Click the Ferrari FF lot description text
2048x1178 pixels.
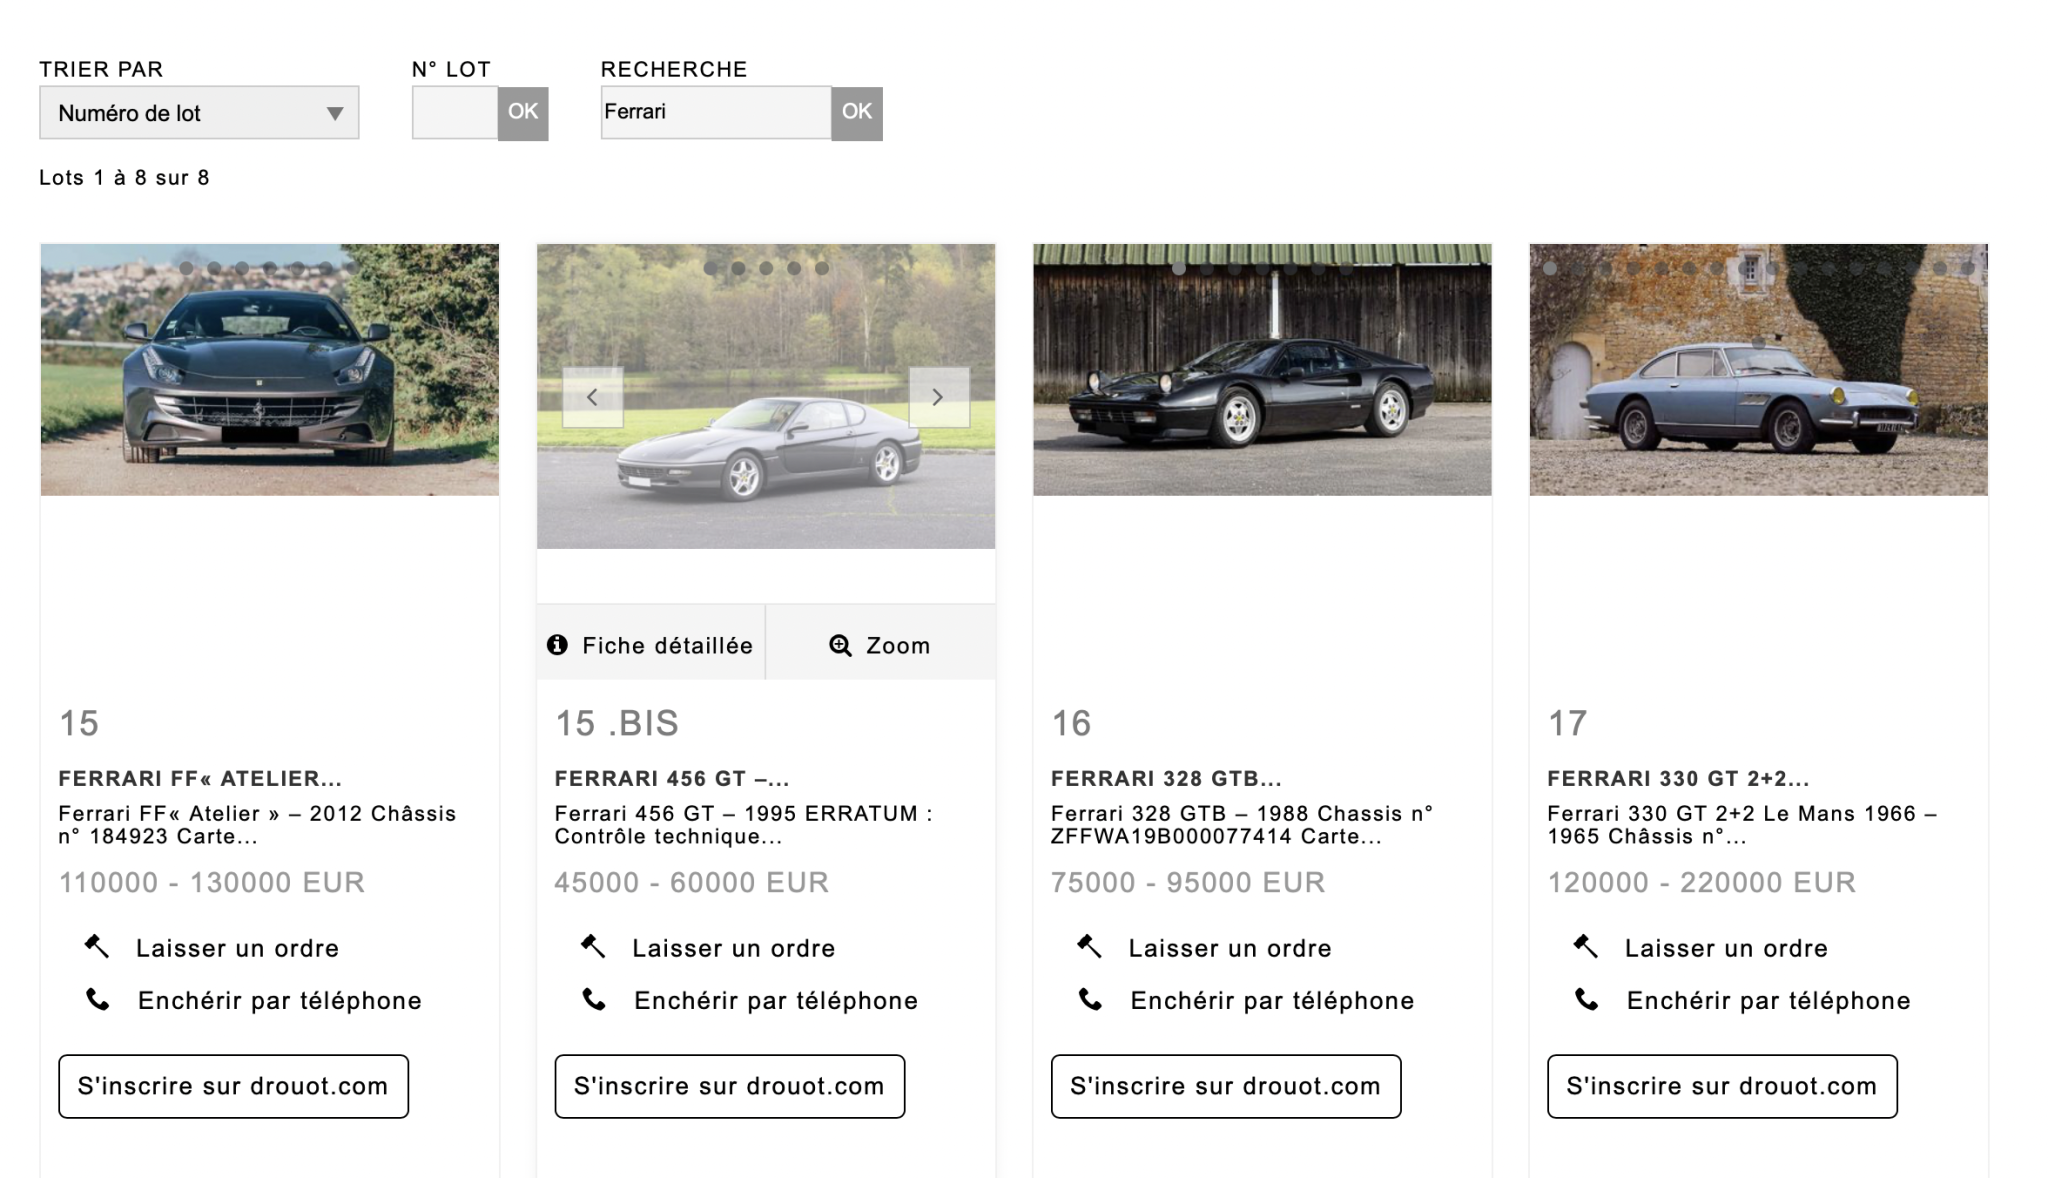[x=257, y=825]
